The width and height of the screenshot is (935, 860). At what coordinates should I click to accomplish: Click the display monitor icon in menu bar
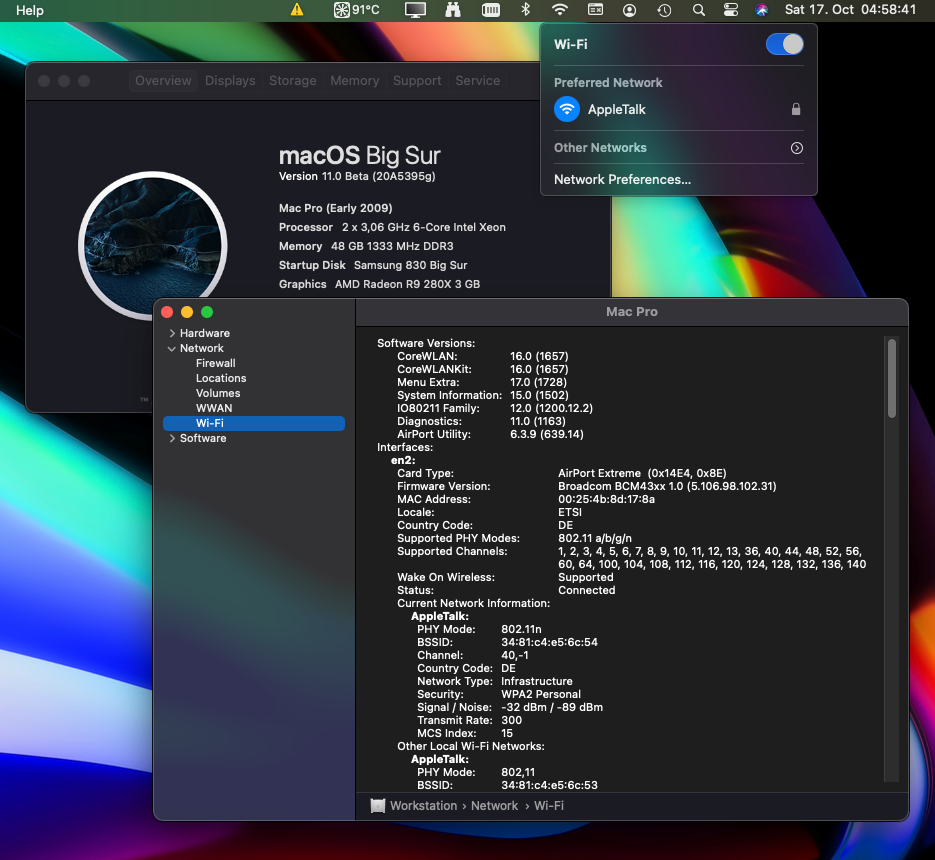[415, 10]
